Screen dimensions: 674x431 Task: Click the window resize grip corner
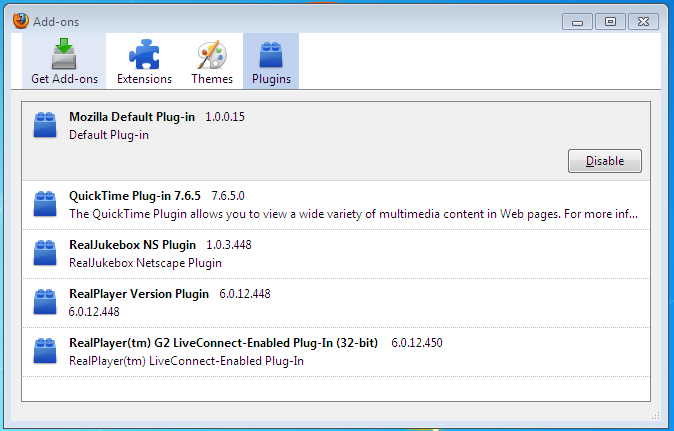(x=656, y=415)
